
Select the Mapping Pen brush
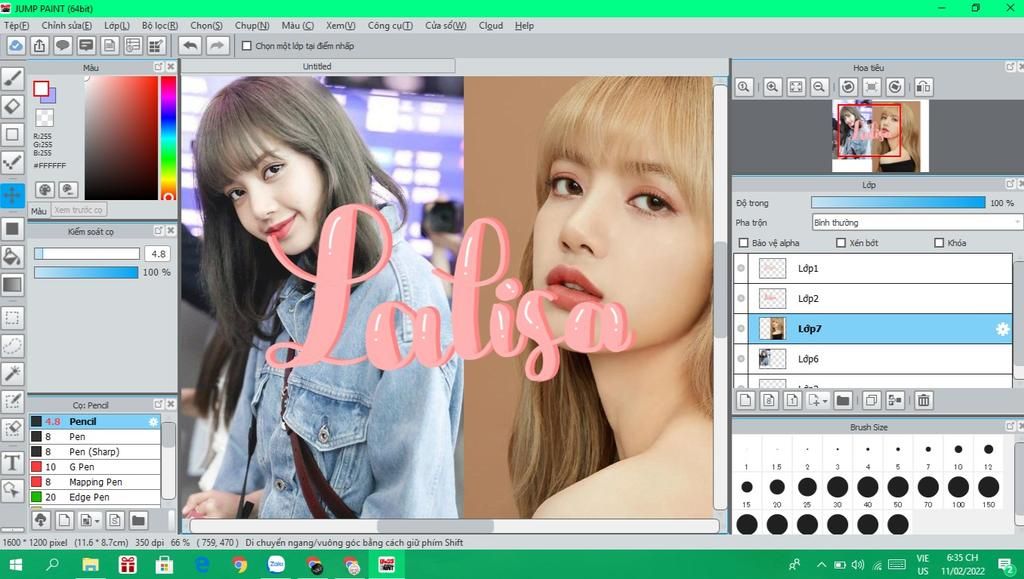pos(95,482)
